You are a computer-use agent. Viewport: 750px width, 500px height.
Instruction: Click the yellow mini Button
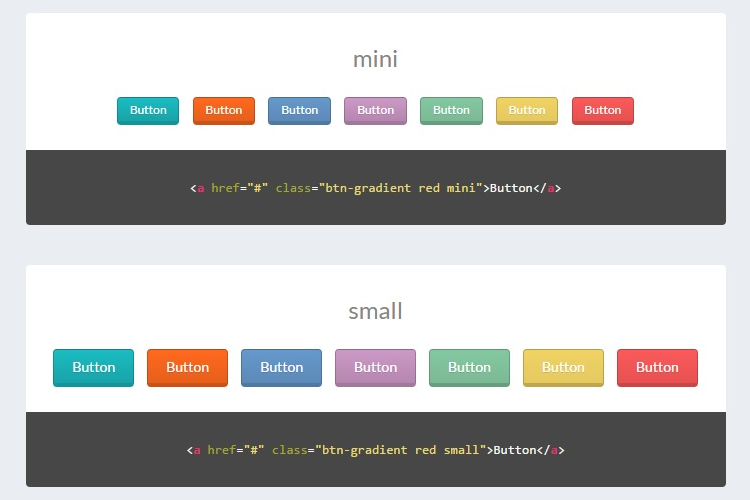[527, 110]
